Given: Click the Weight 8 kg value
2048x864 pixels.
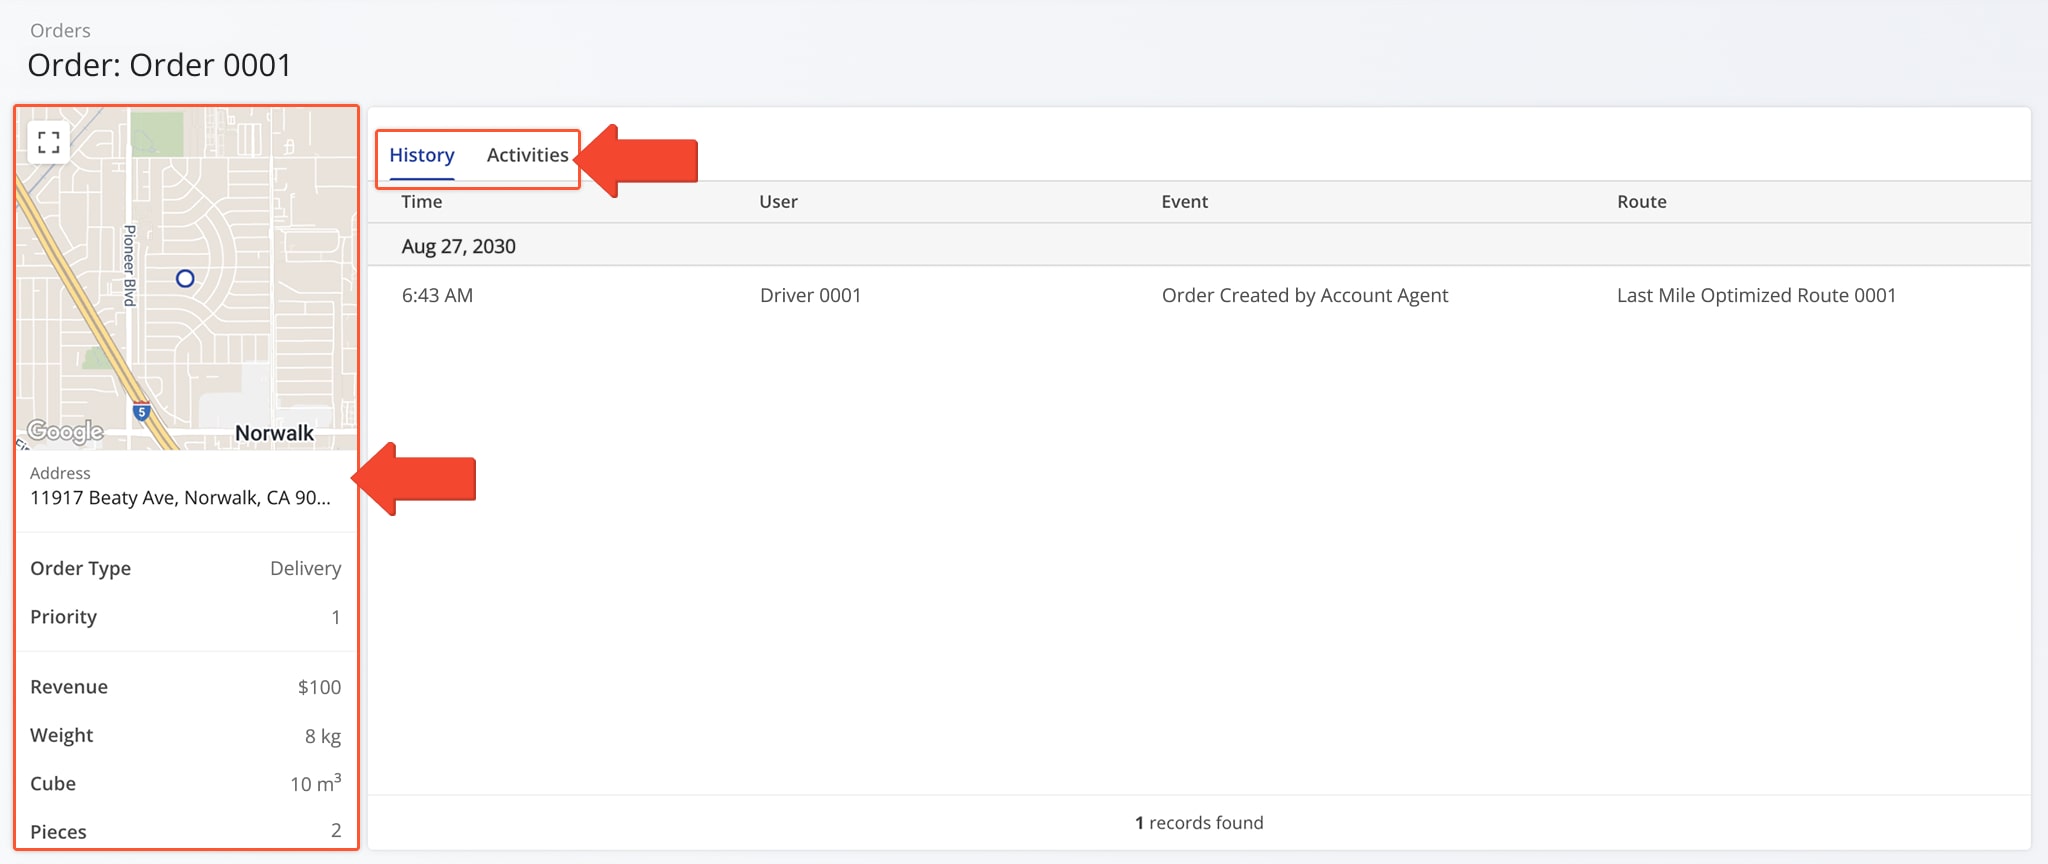Looking at the screenshot, I should [323, 737].
